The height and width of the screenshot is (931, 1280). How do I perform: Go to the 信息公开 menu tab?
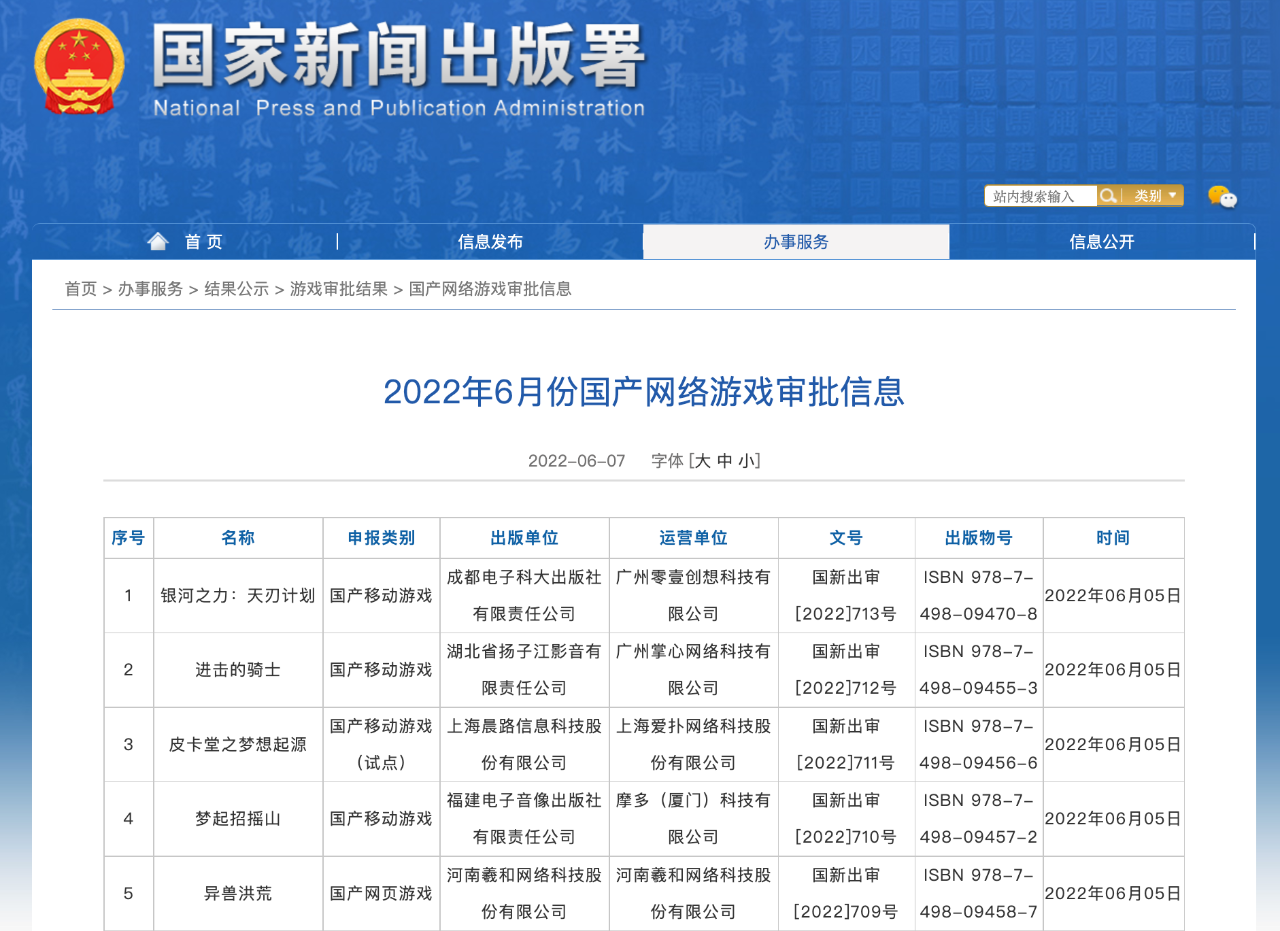(1101, 242)
